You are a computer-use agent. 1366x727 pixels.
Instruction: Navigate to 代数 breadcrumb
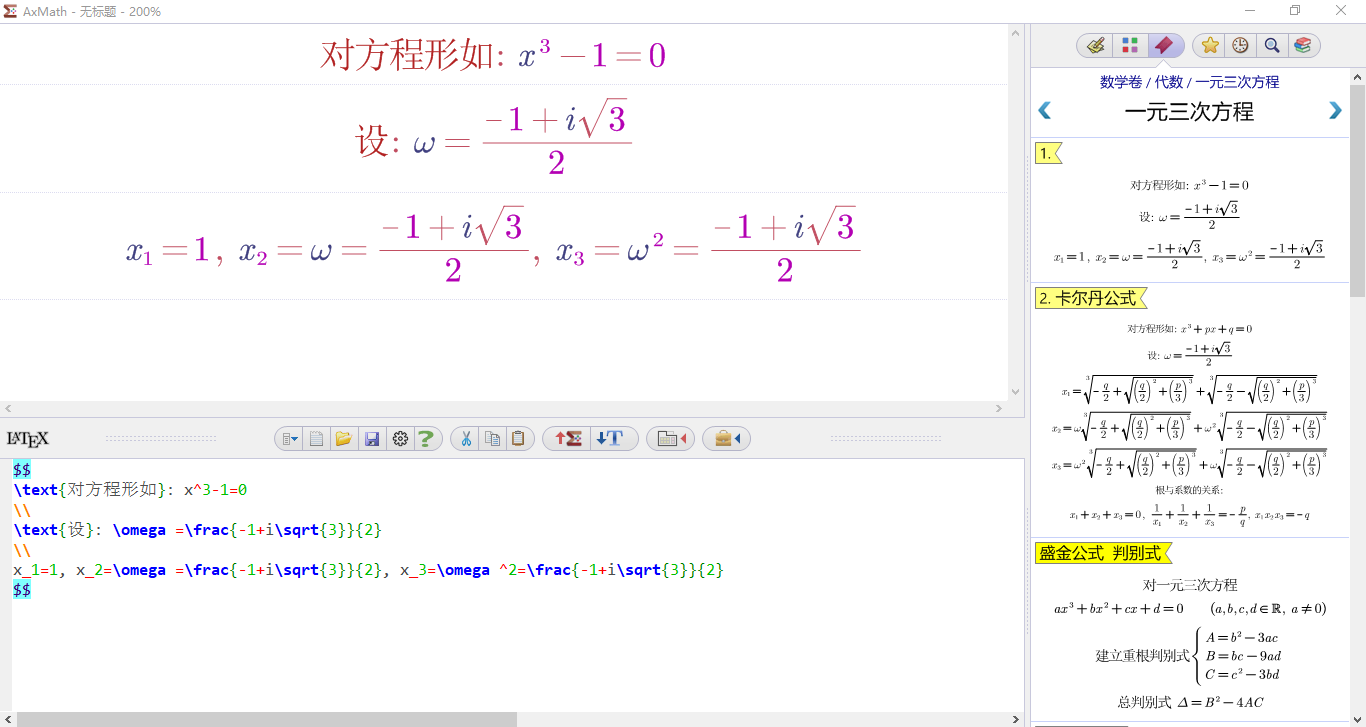coord(1169,82)
